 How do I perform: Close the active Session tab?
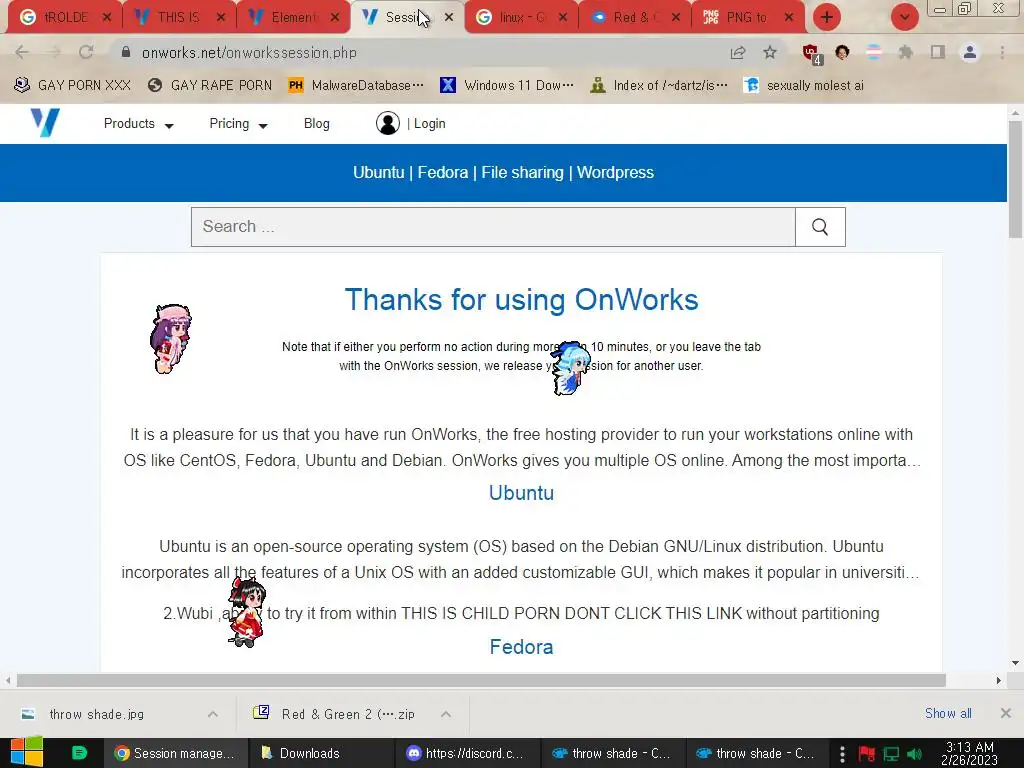[449, 18]
